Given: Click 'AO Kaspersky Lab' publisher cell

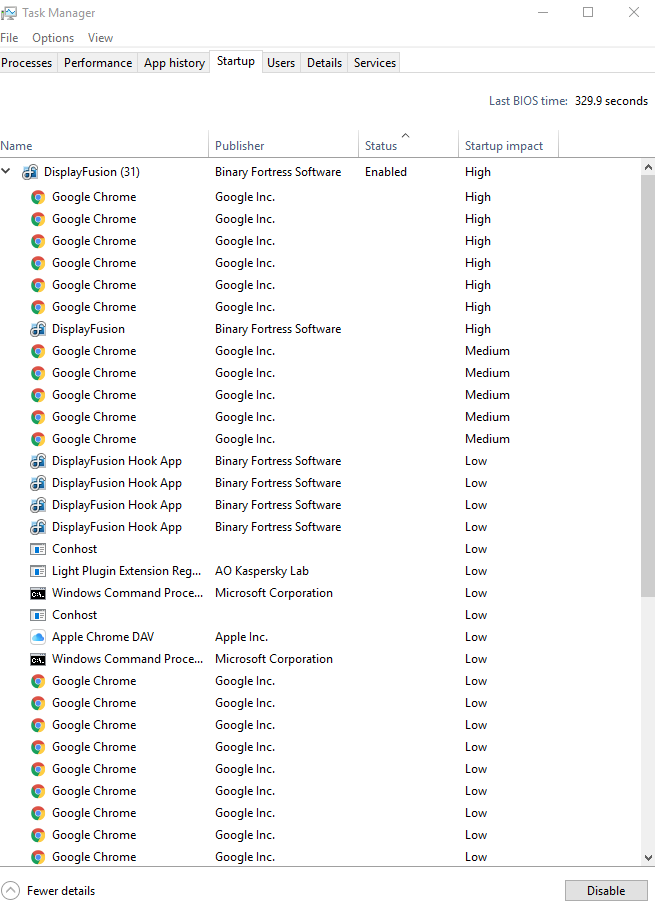Looking at the screenshot, I should click(262, 571).
